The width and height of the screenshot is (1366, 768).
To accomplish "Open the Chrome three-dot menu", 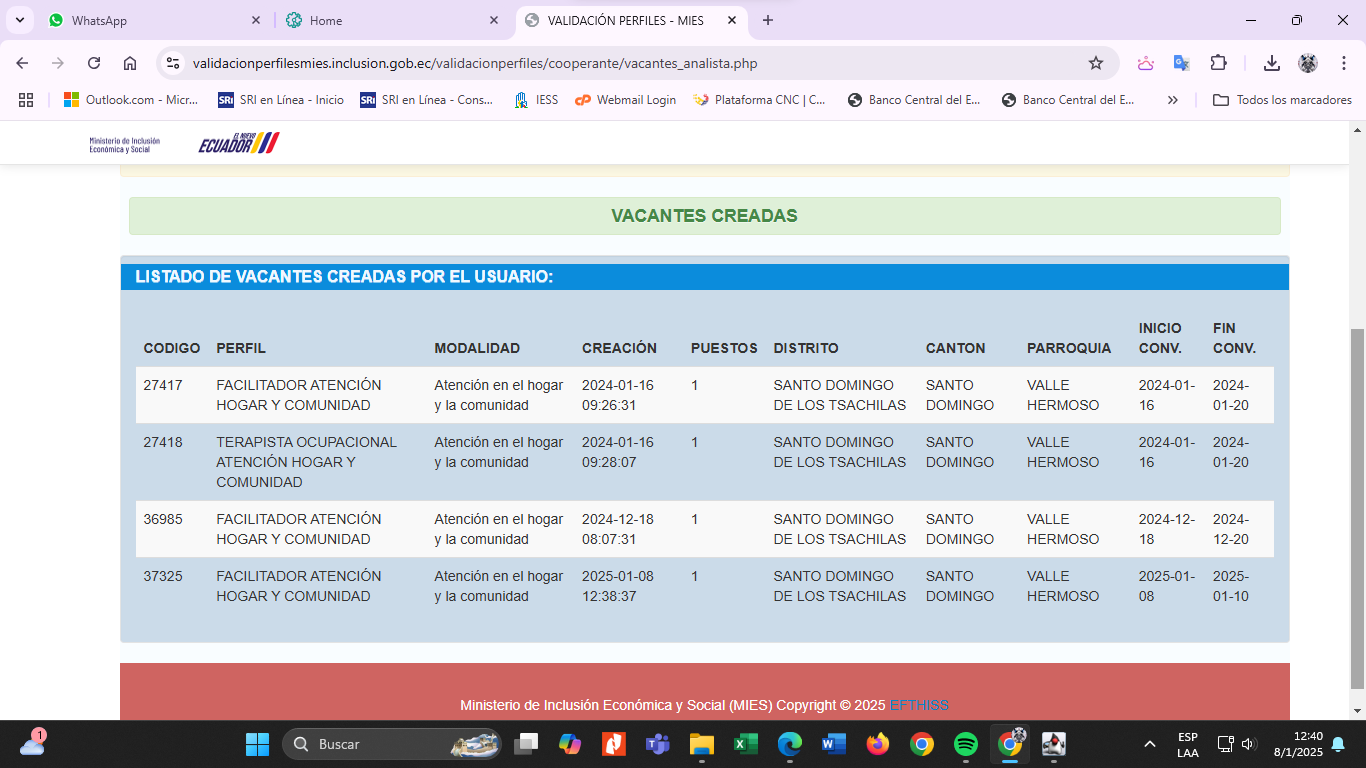I will tap(1342, 63).
